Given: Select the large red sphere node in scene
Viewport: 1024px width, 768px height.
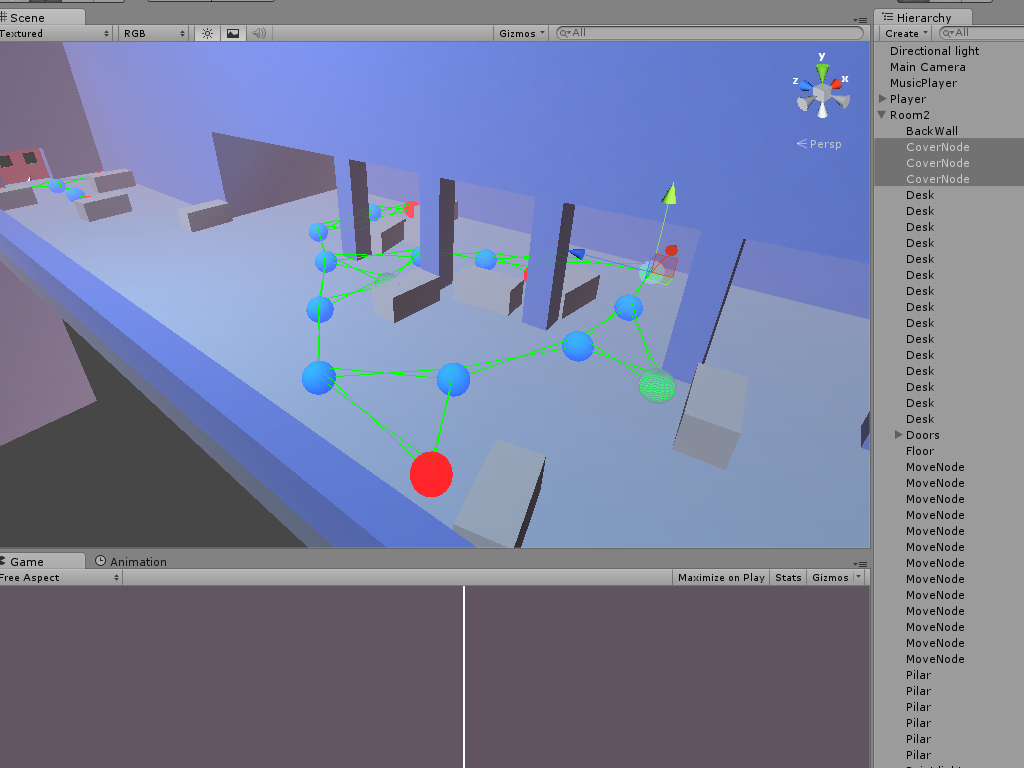Looking at the screenshot, I should coord(431,474).
